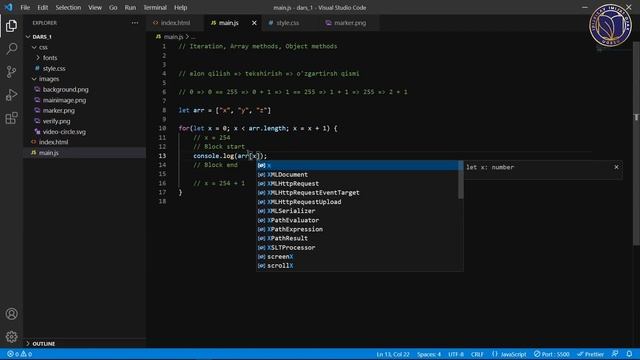Open the Go menu

(x=113, y=7)
